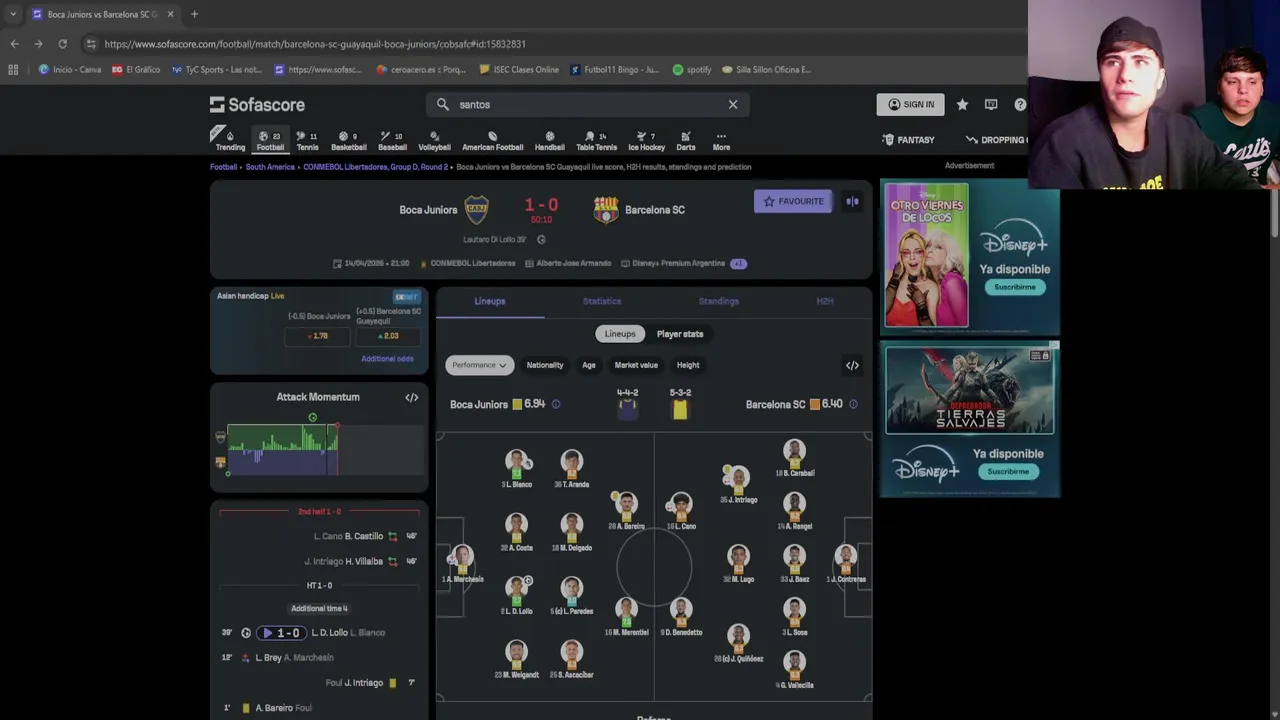The image size is (1280, 720).
Task: Click Suscribirme on Tierras Salvajes ad
Action: click(1008, 471)
